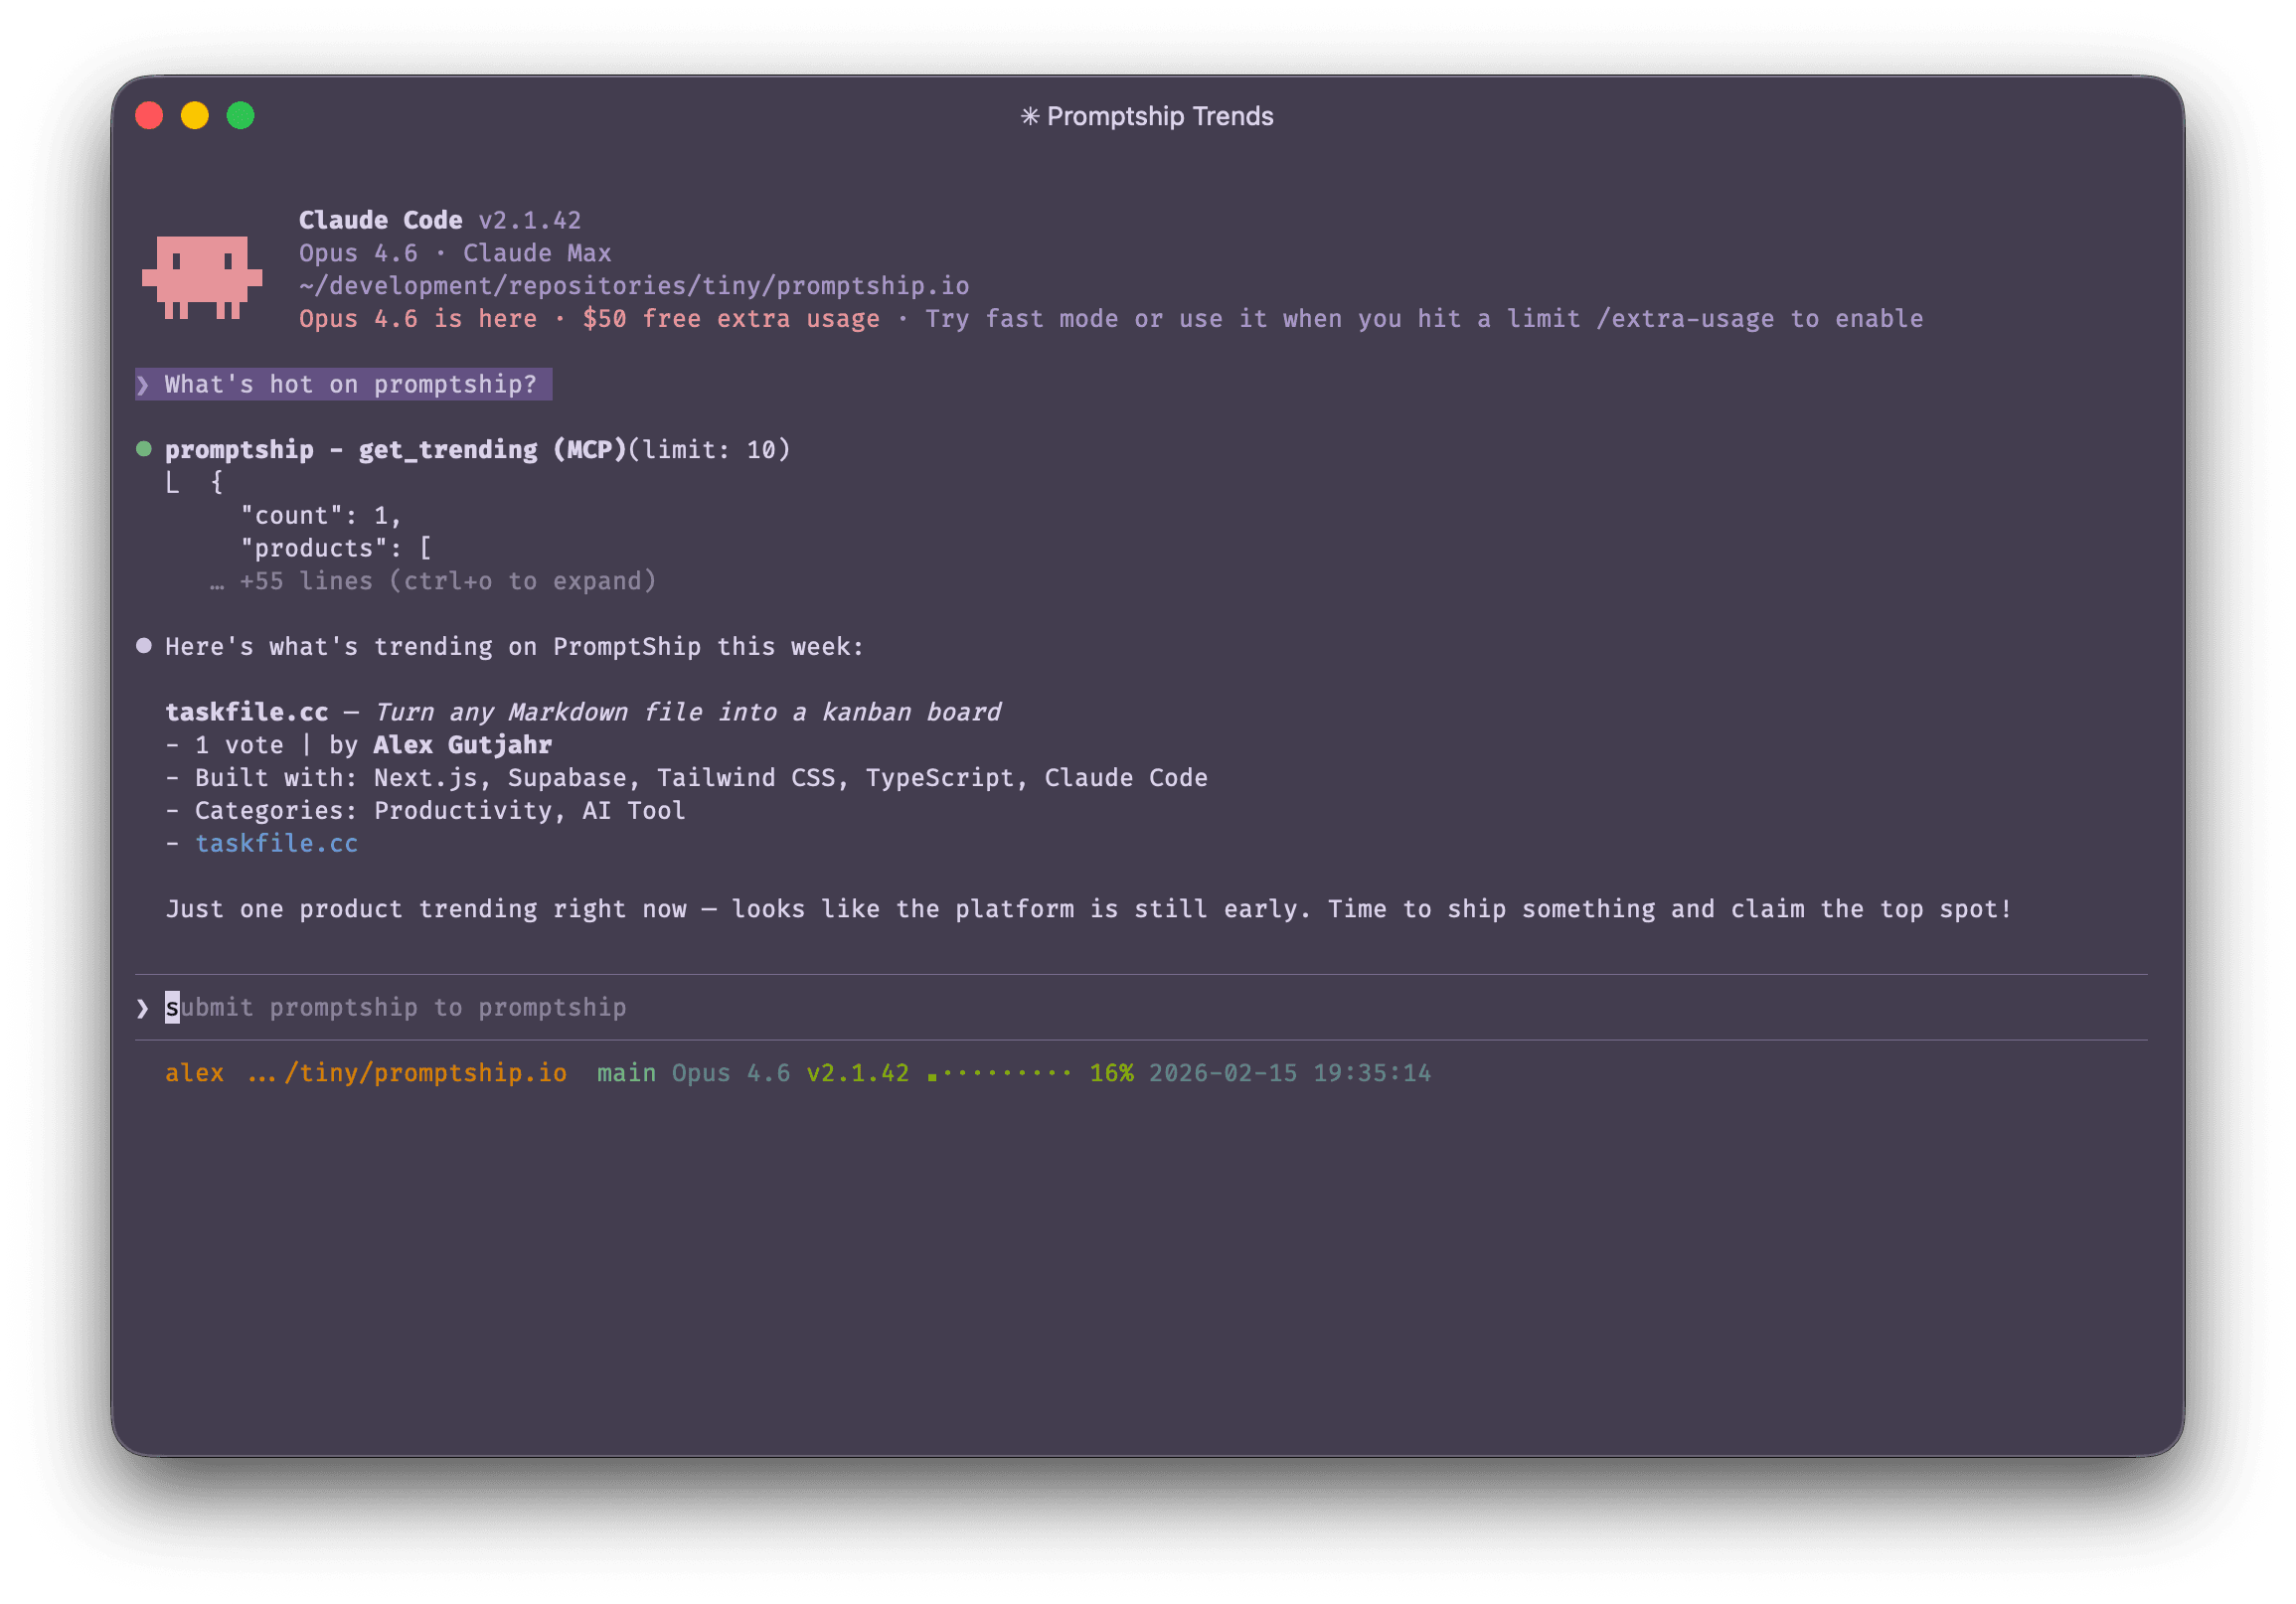Click the arrow before "What's hot on promptship?"
Viewport: 2296px width, 1604px height.
pyautogui.click(x=144, y=383)
